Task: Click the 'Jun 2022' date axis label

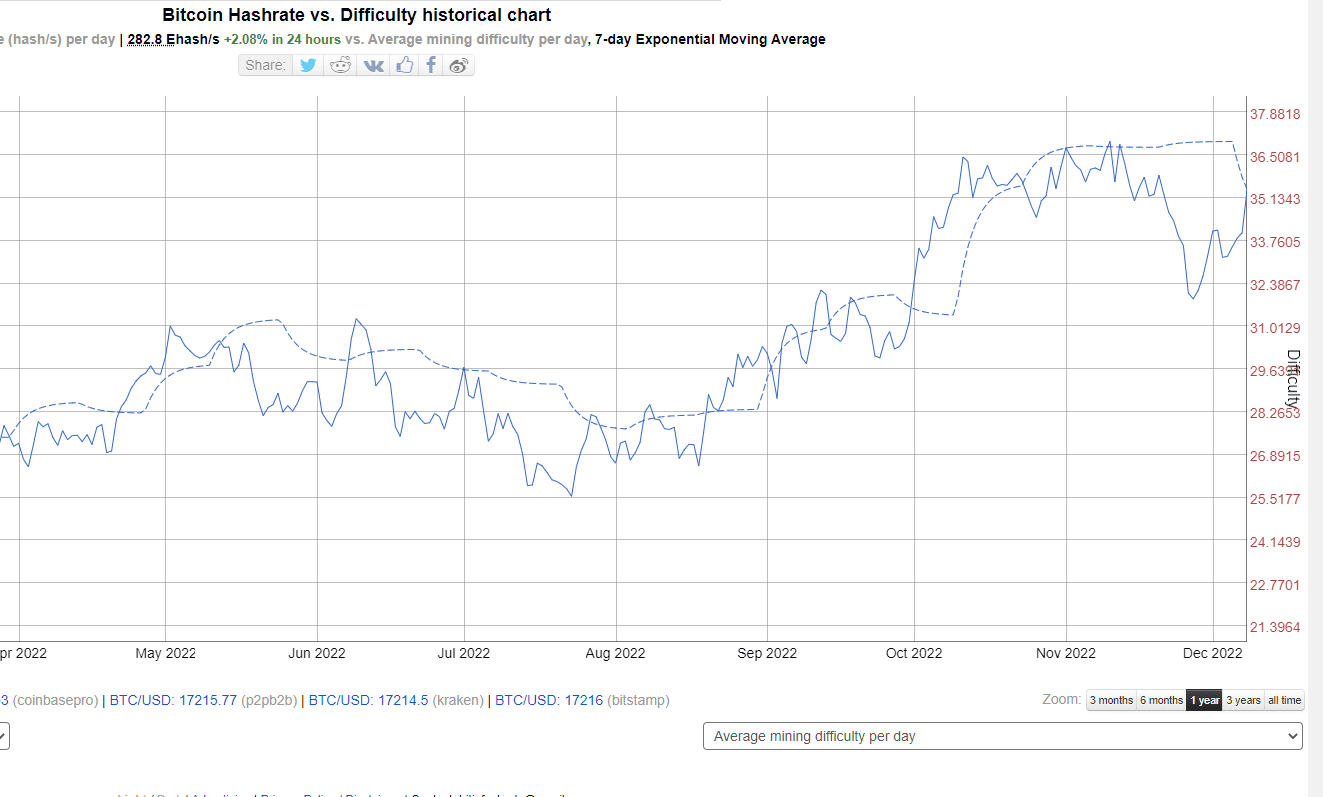Action: [317, 653]
